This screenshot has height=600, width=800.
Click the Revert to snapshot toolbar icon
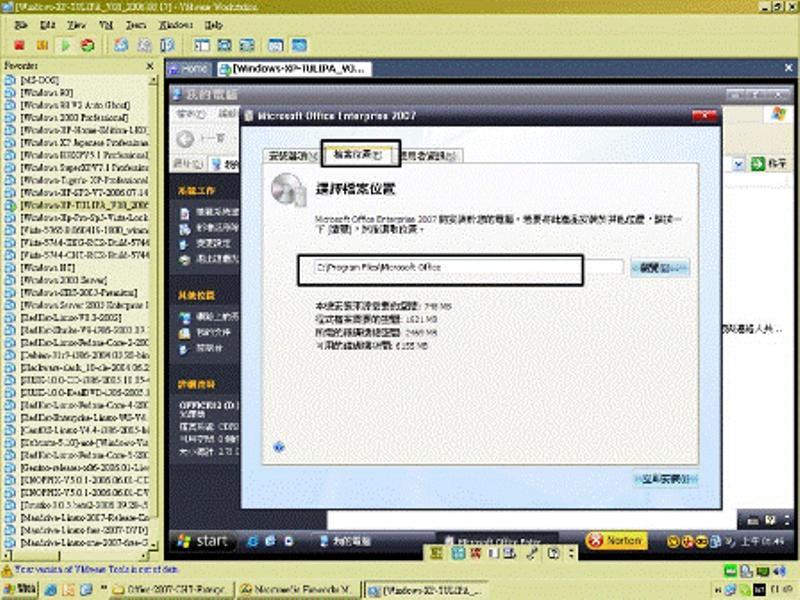[144, 45]
